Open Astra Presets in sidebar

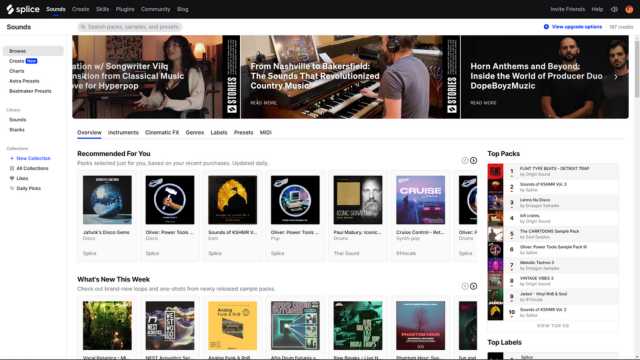click(24, 81)
